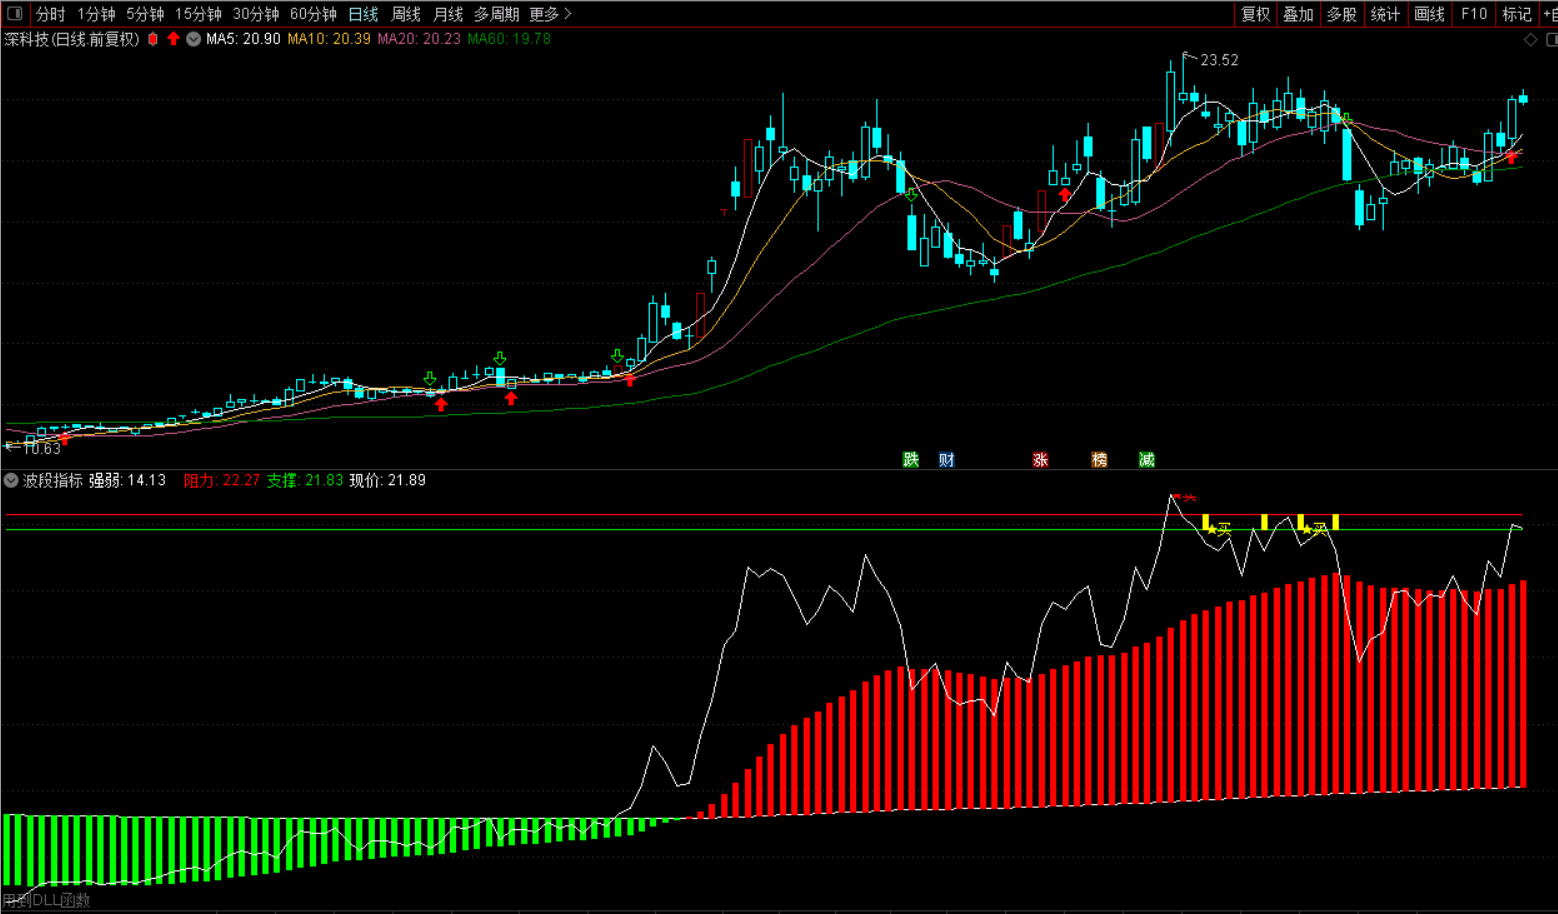Click the 榜 event marker icon
This screenshot has width=1558, height=914.
point(1099,460)
